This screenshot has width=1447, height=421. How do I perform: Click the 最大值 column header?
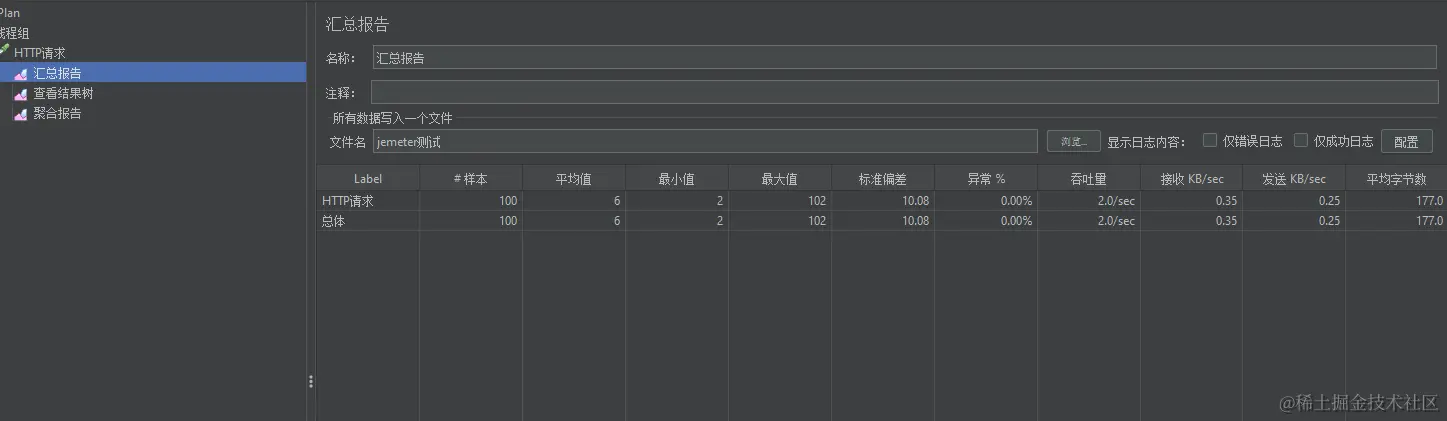(x=780, y=179)
